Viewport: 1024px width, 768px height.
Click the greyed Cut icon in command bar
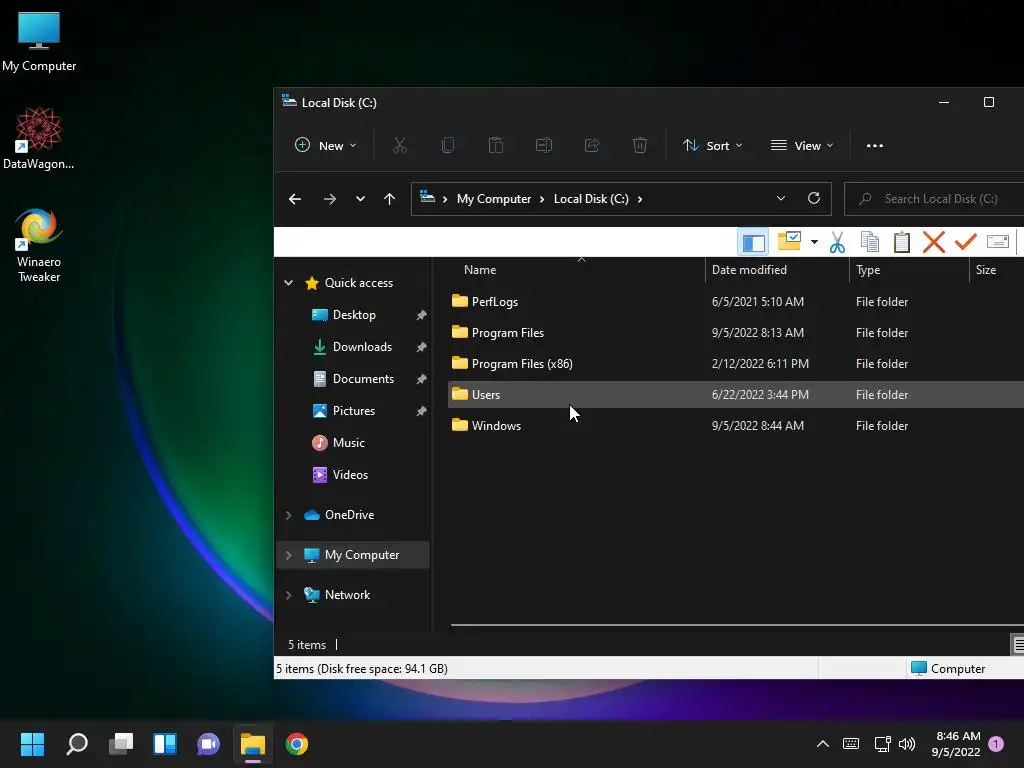click(x=400, y=146)
